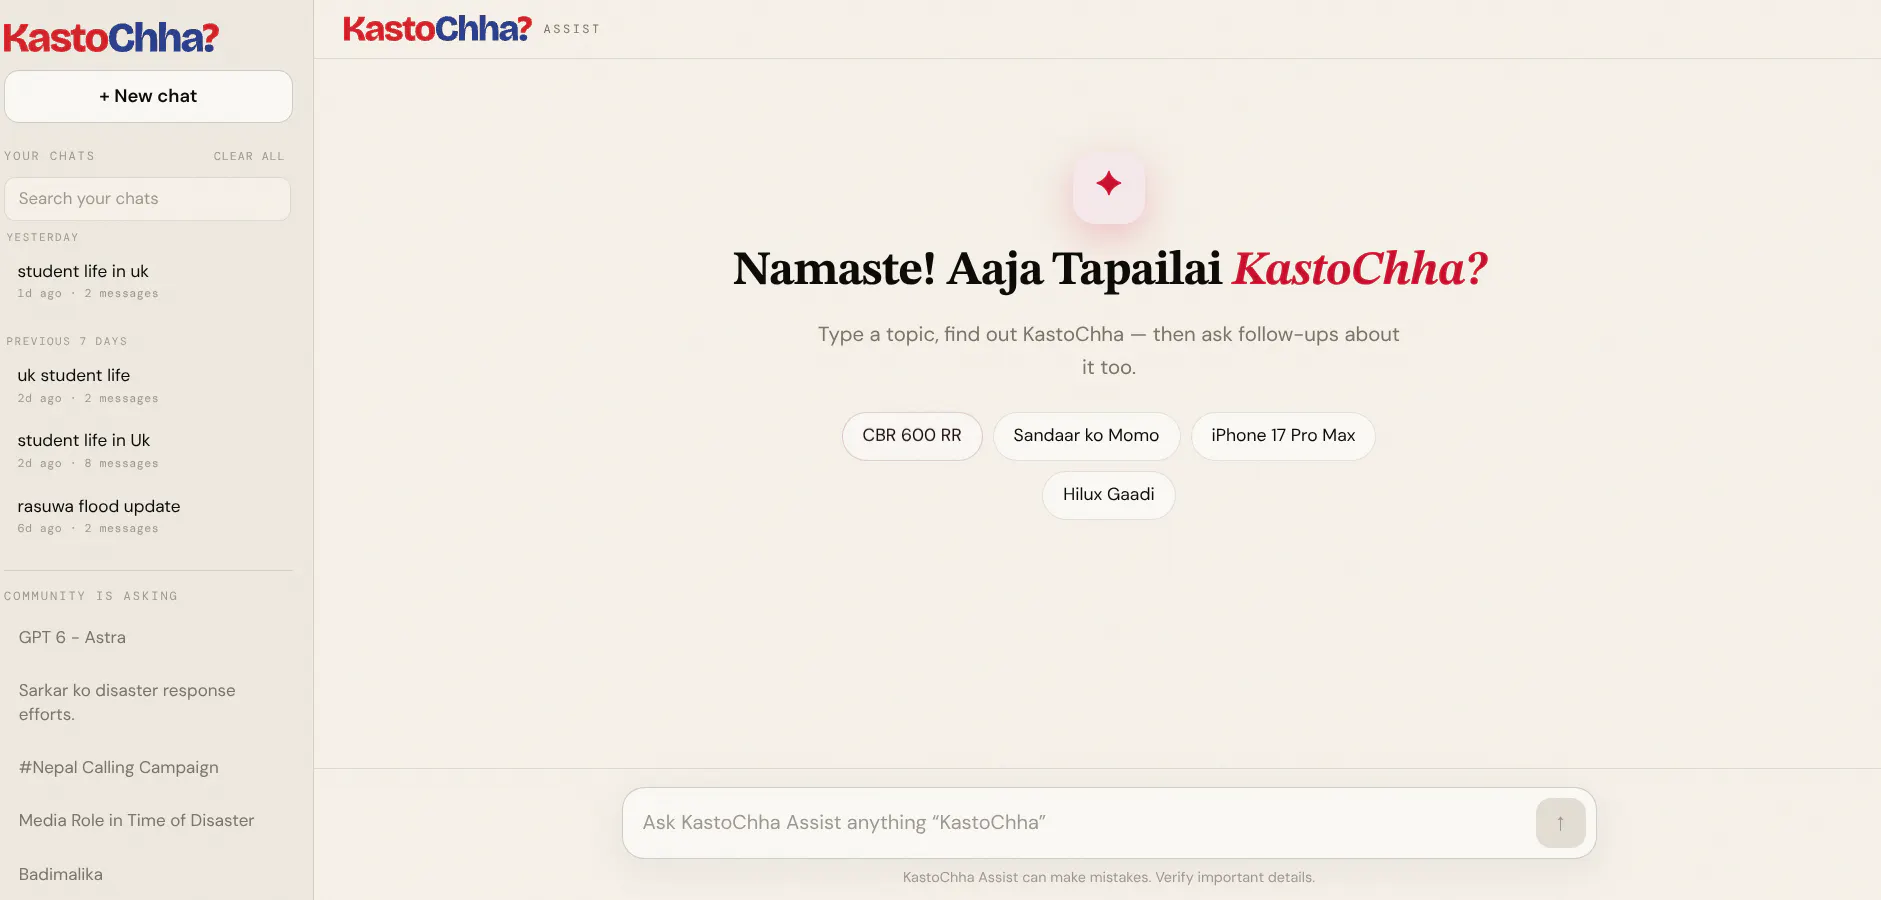The image size is (1881, 900).
Task: Choose the iPhone 17 Pro Max suggestion
Action: [x=1283, y=436]
